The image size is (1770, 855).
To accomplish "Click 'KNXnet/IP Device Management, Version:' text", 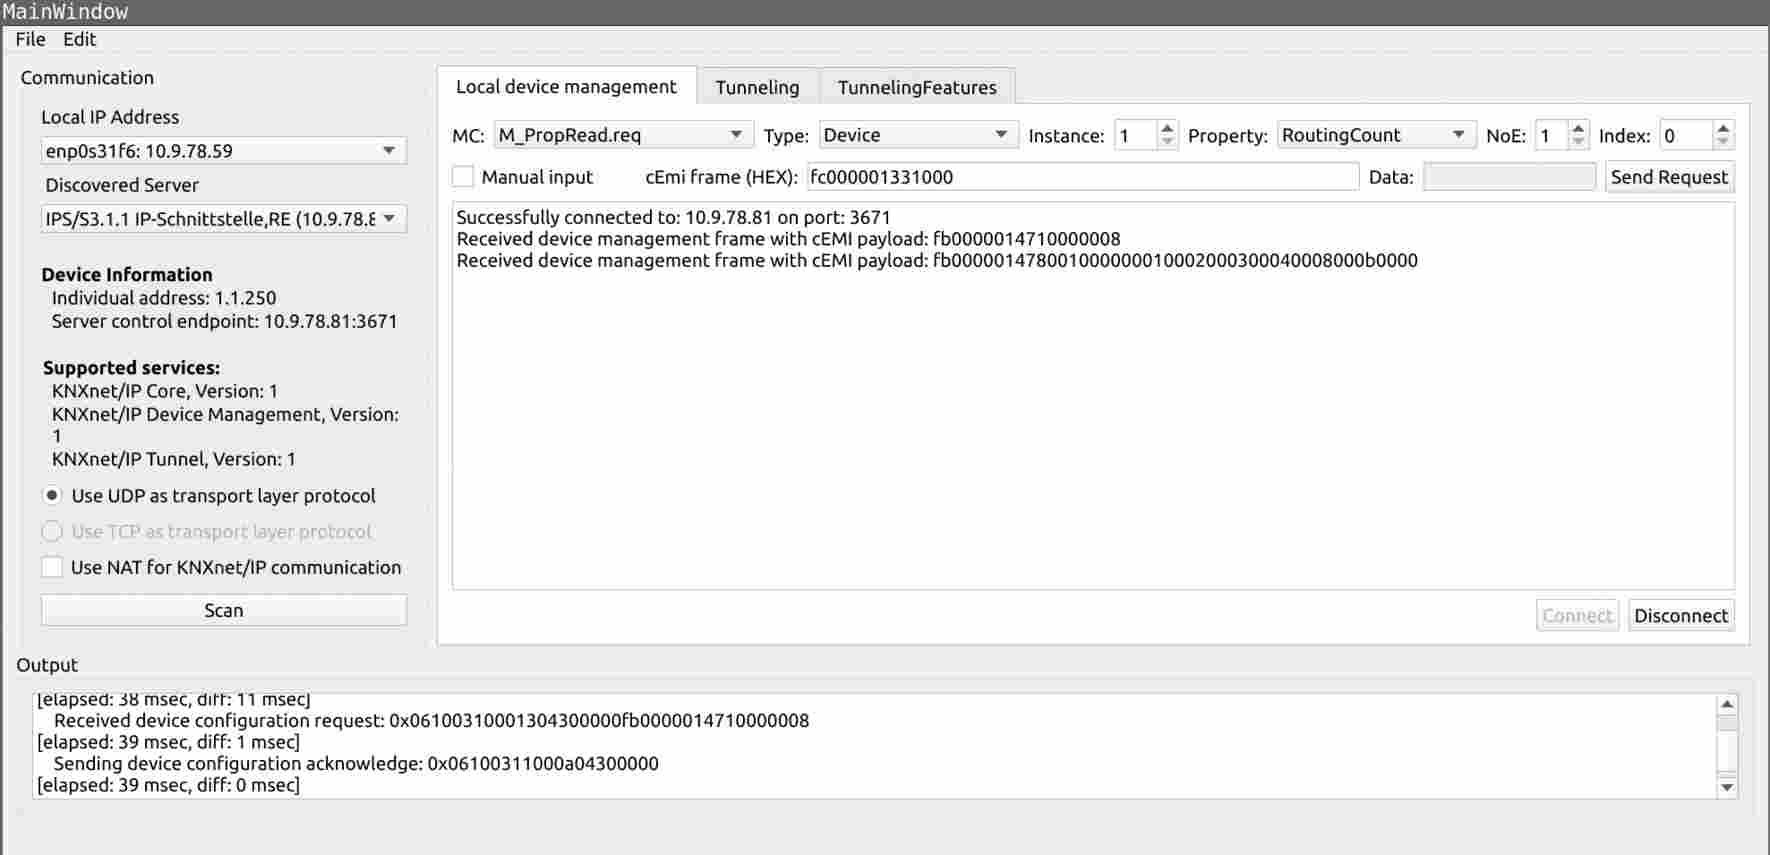I will [x=225, y=414].
